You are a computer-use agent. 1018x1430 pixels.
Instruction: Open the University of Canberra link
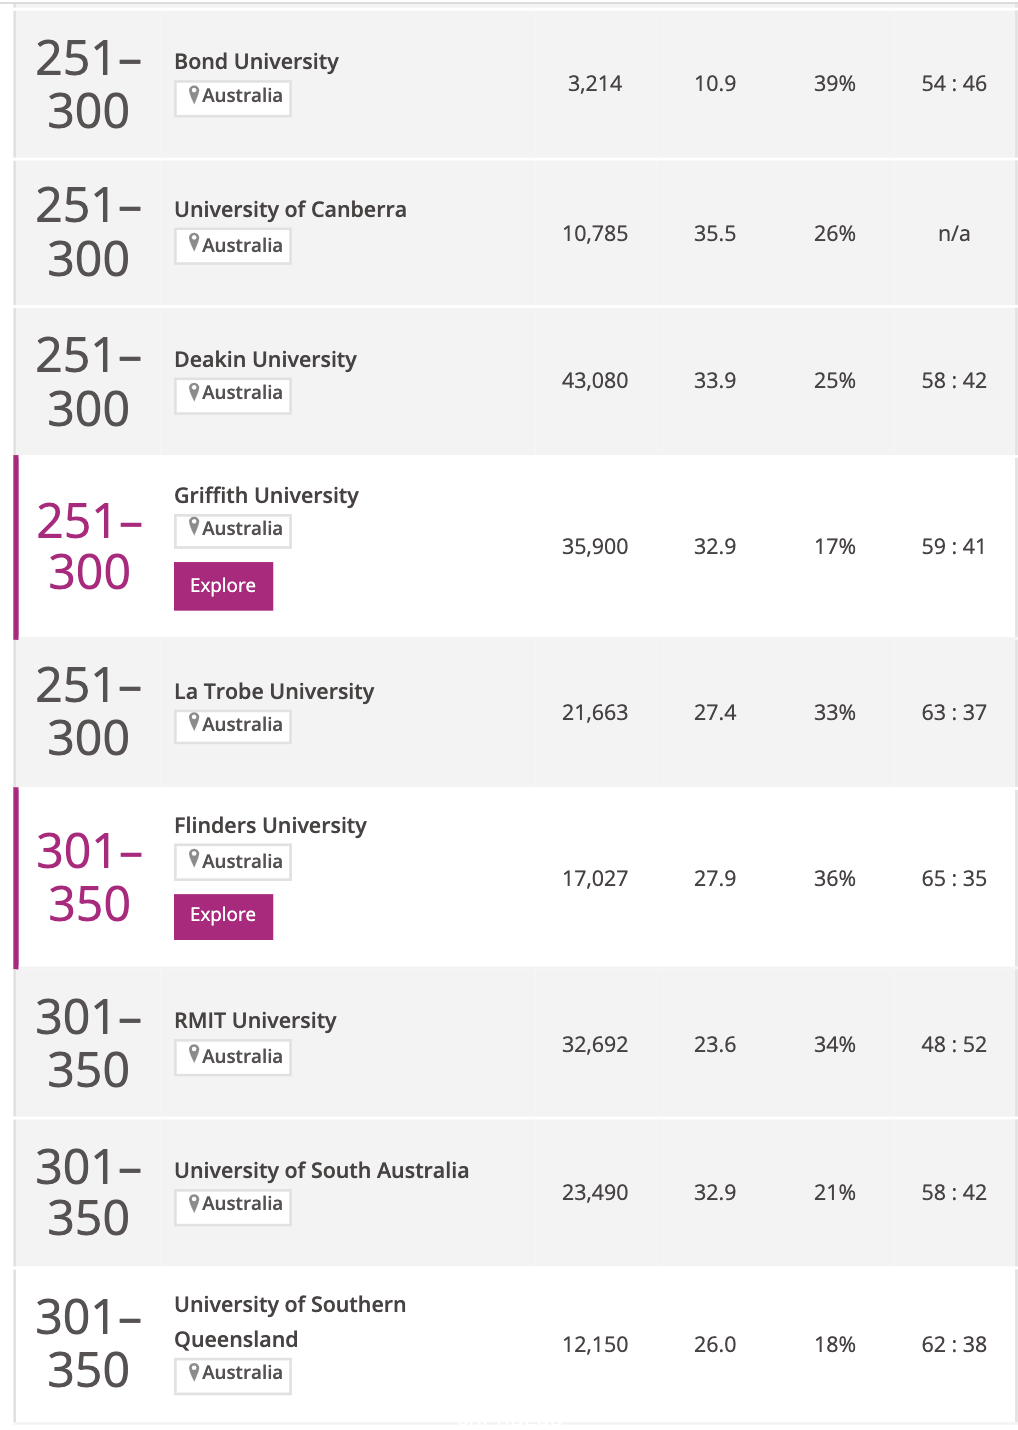tap(290, 210)
